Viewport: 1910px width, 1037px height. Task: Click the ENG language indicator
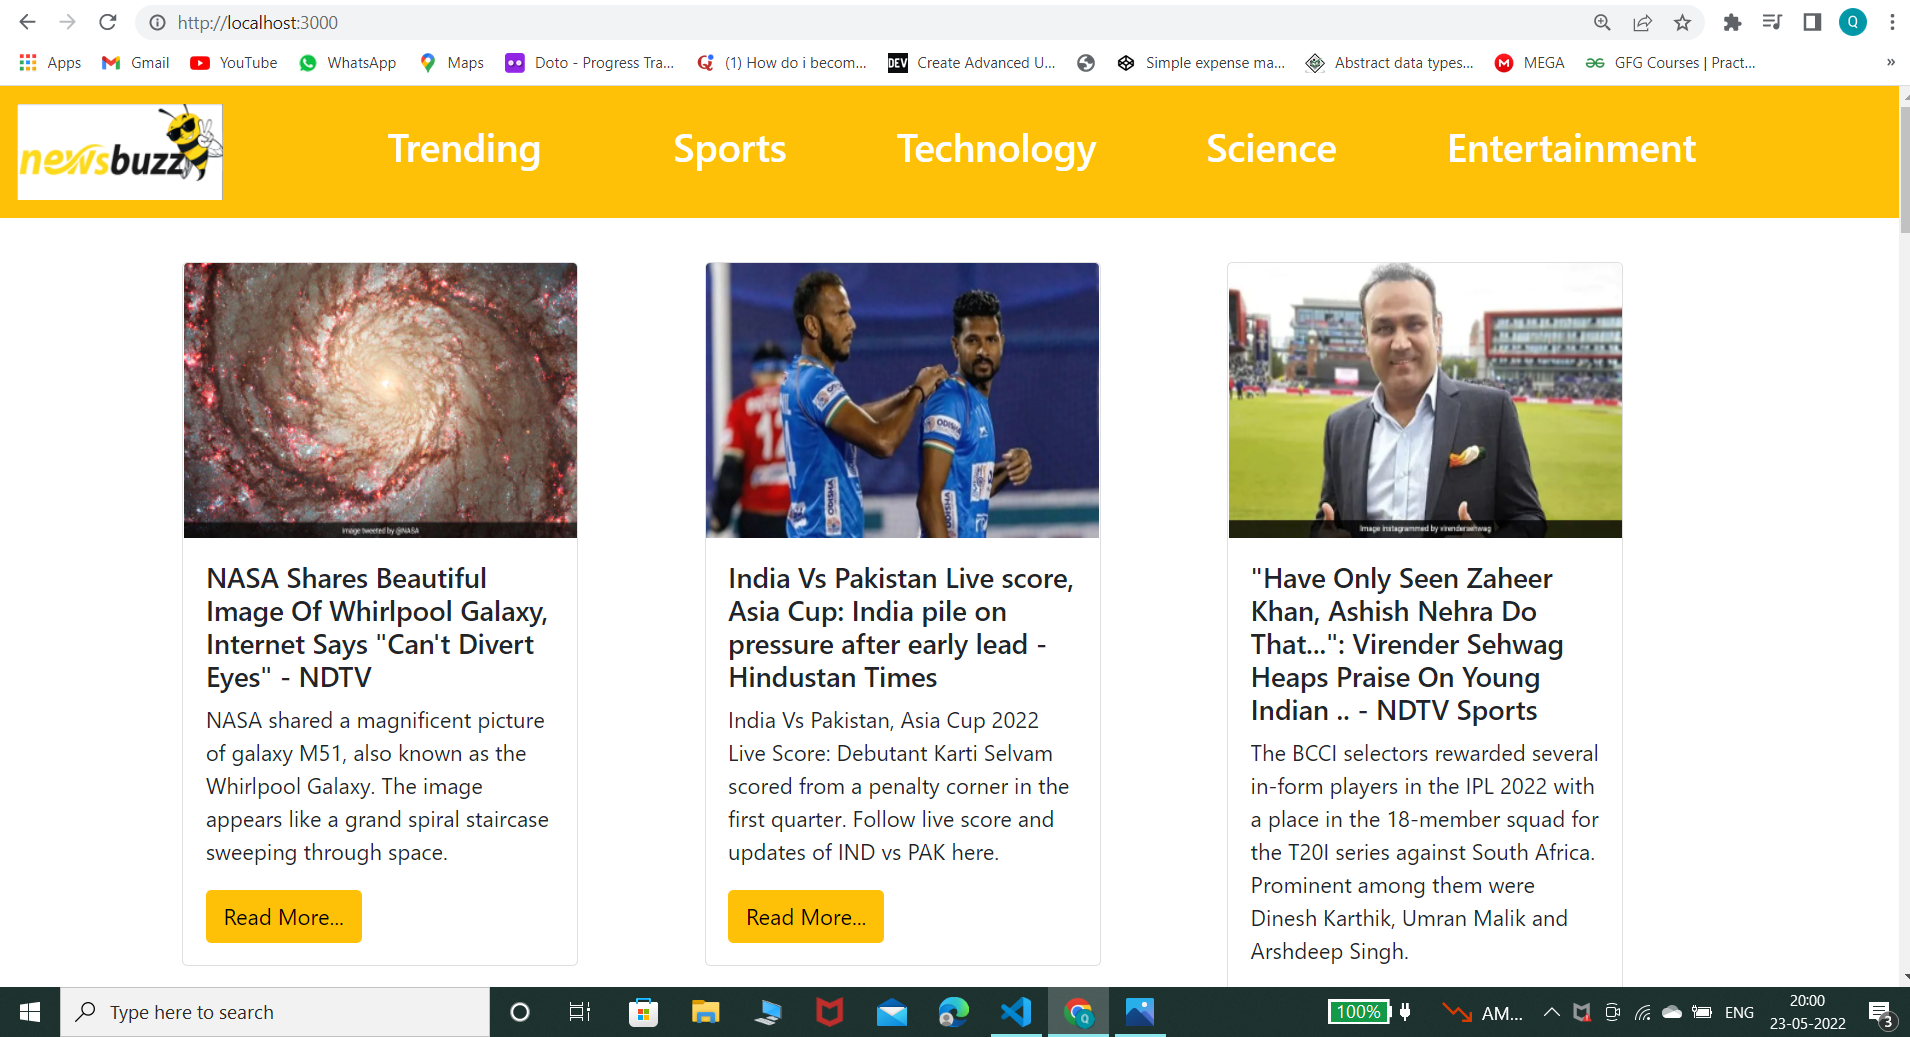[1739, 1012]
